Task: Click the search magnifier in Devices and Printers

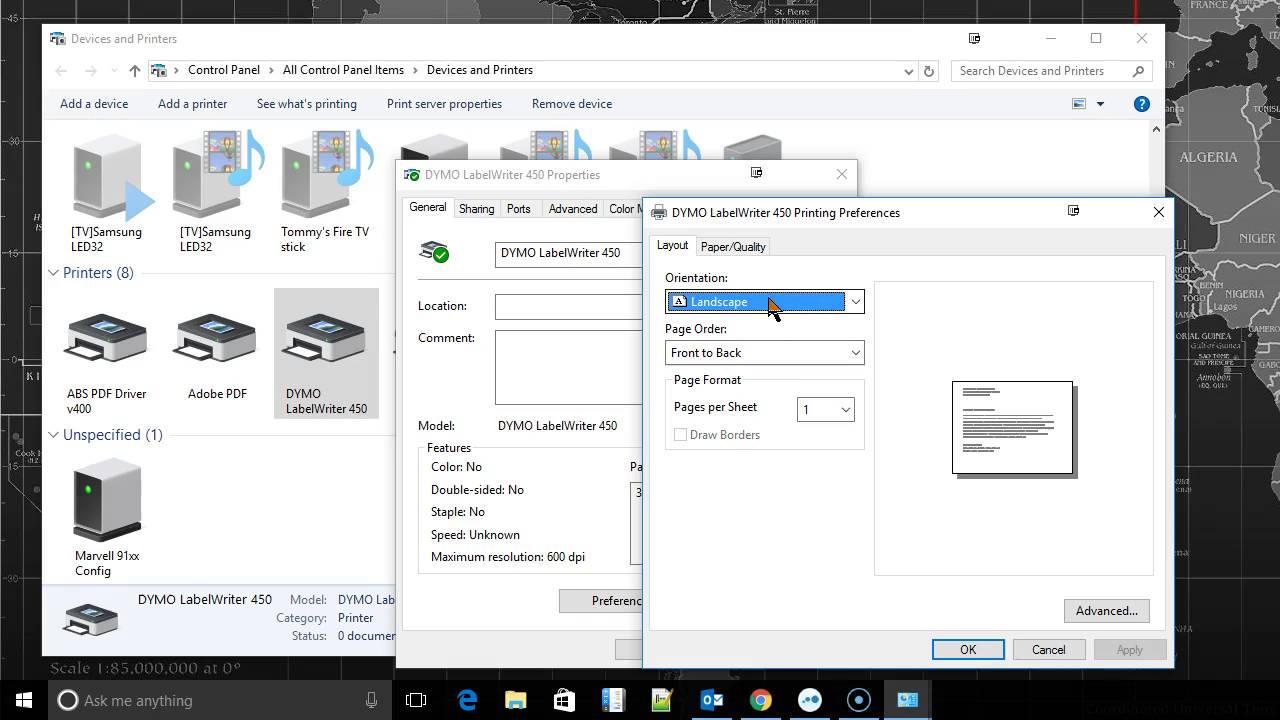Action: click(1138, 71)
